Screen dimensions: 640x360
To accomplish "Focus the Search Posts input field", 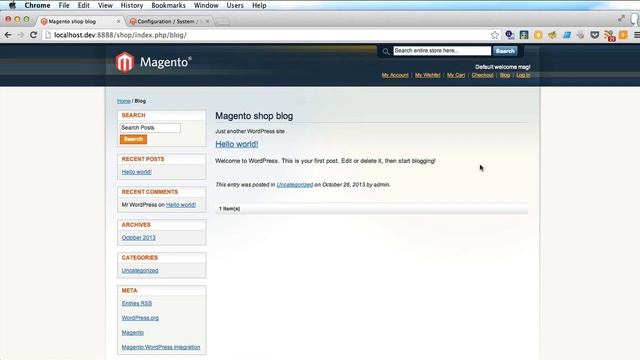I will (150, 128).
